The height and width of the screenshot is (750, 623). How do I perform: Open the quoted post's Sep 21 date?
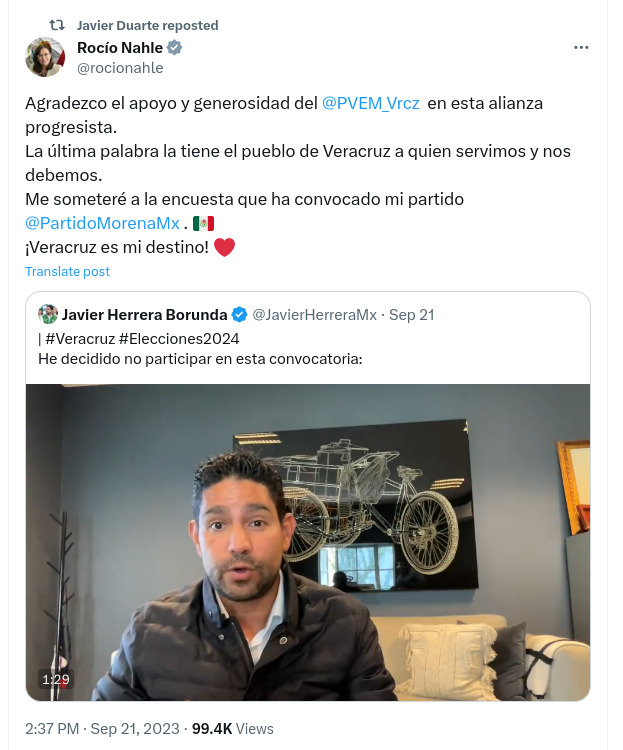[x=412, y=315]
